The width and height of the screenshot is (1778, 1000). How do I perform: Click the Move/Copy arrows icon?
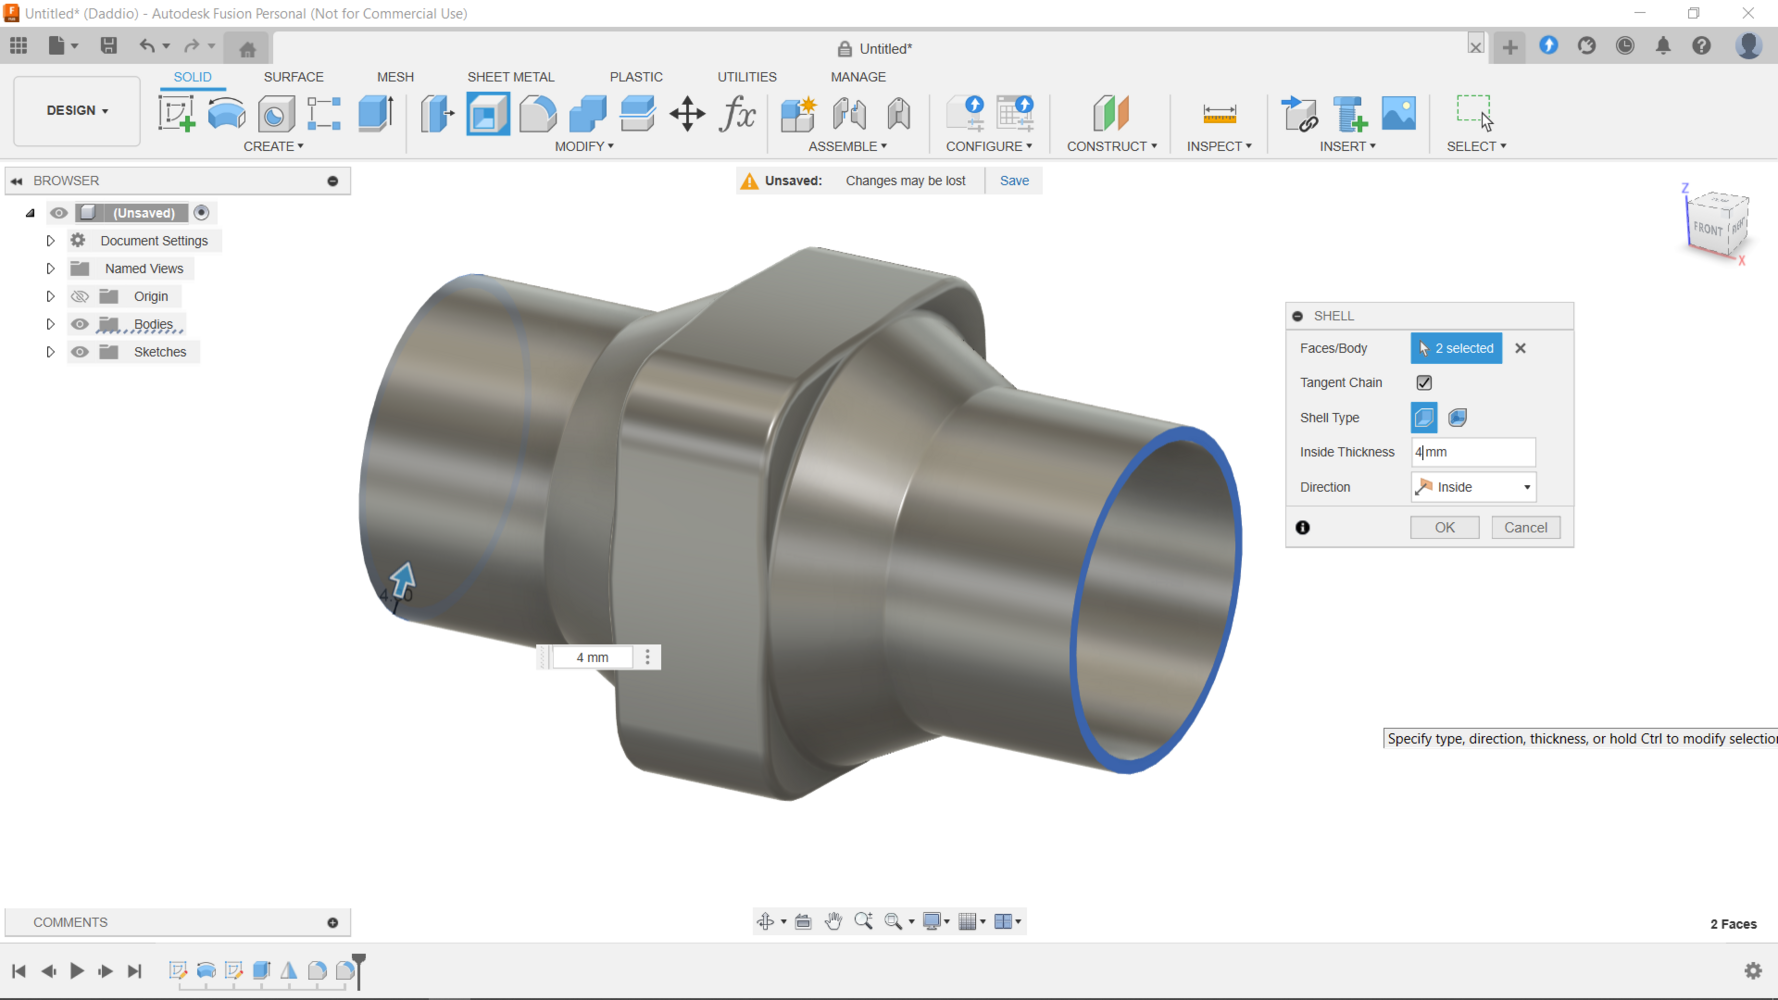click(688, 113)
